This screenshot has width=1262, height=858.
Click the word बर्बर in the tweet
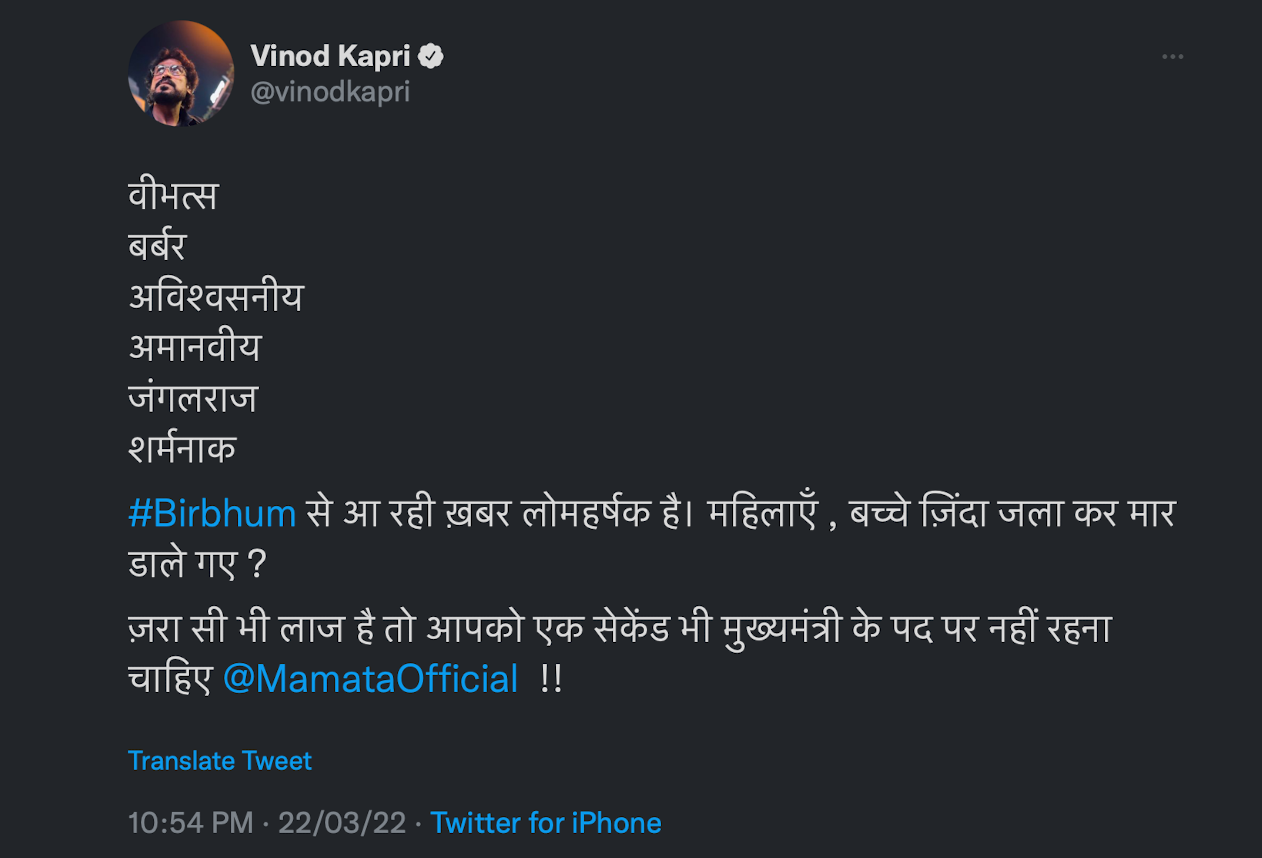[157, 246]
